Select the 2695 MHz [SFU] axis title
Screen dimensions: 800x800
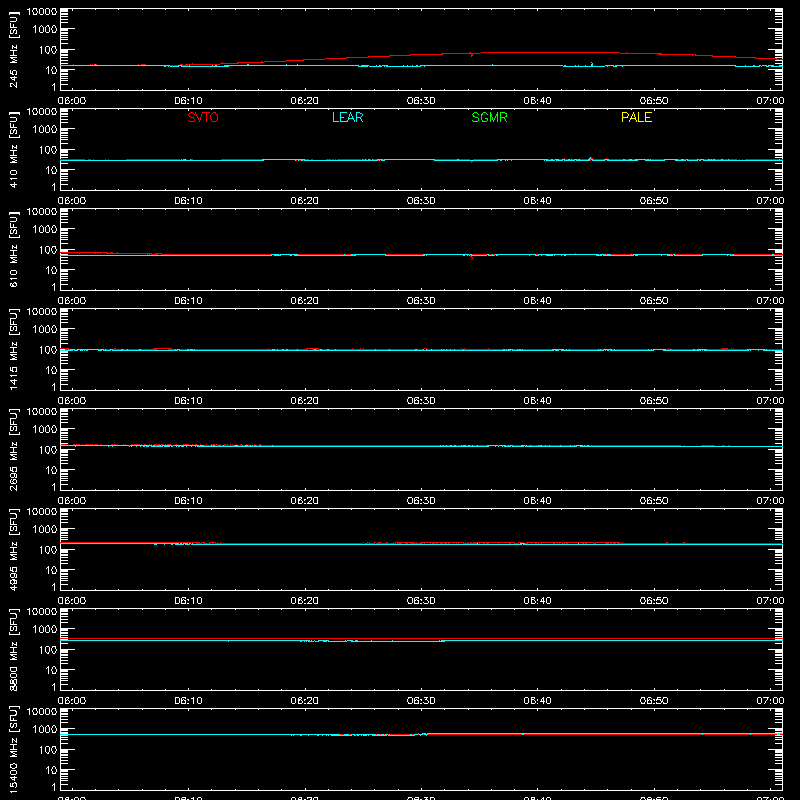coord(13,449)
